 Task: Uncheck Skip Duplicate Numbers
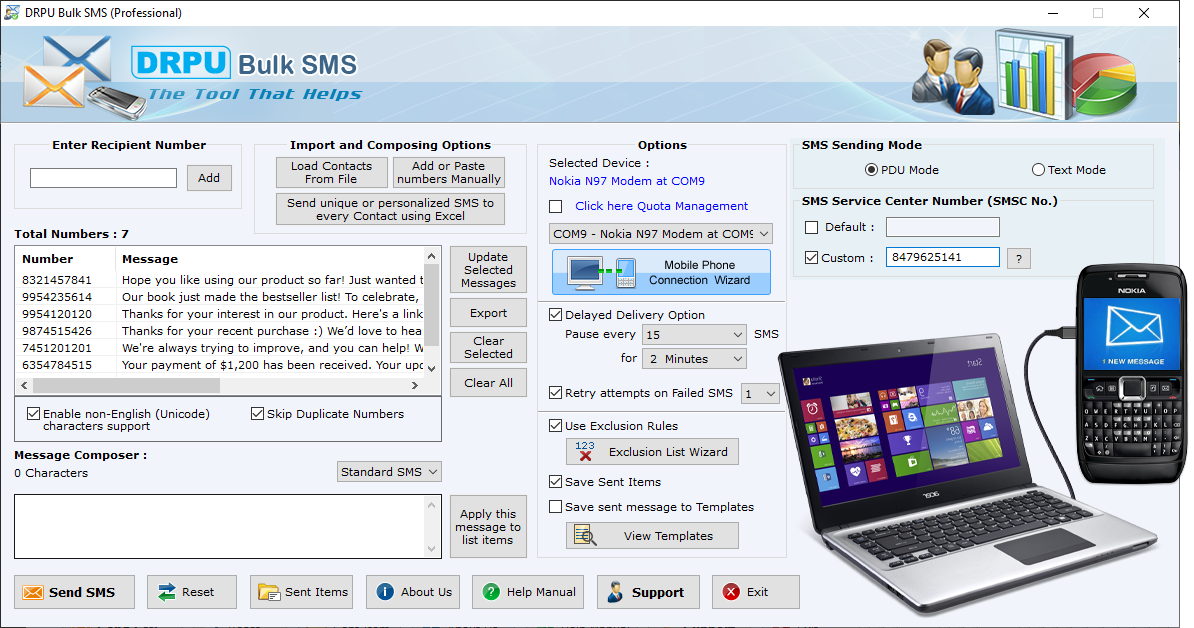pos(257,413)
